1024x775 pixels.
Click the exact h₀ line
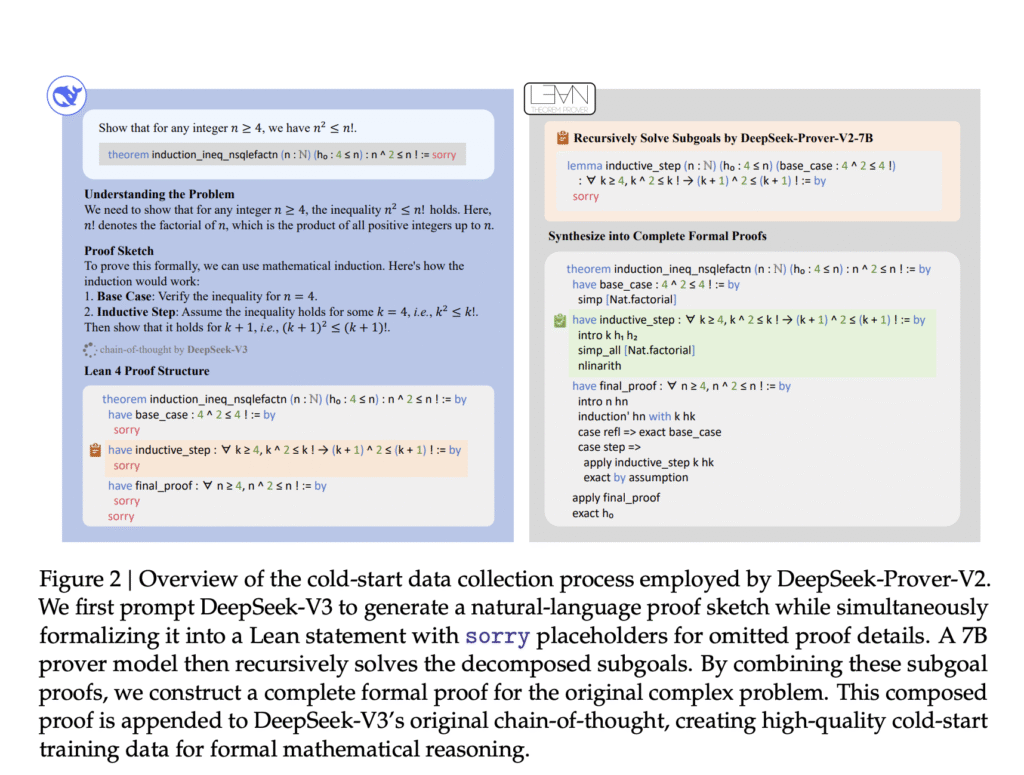point(594,513)
